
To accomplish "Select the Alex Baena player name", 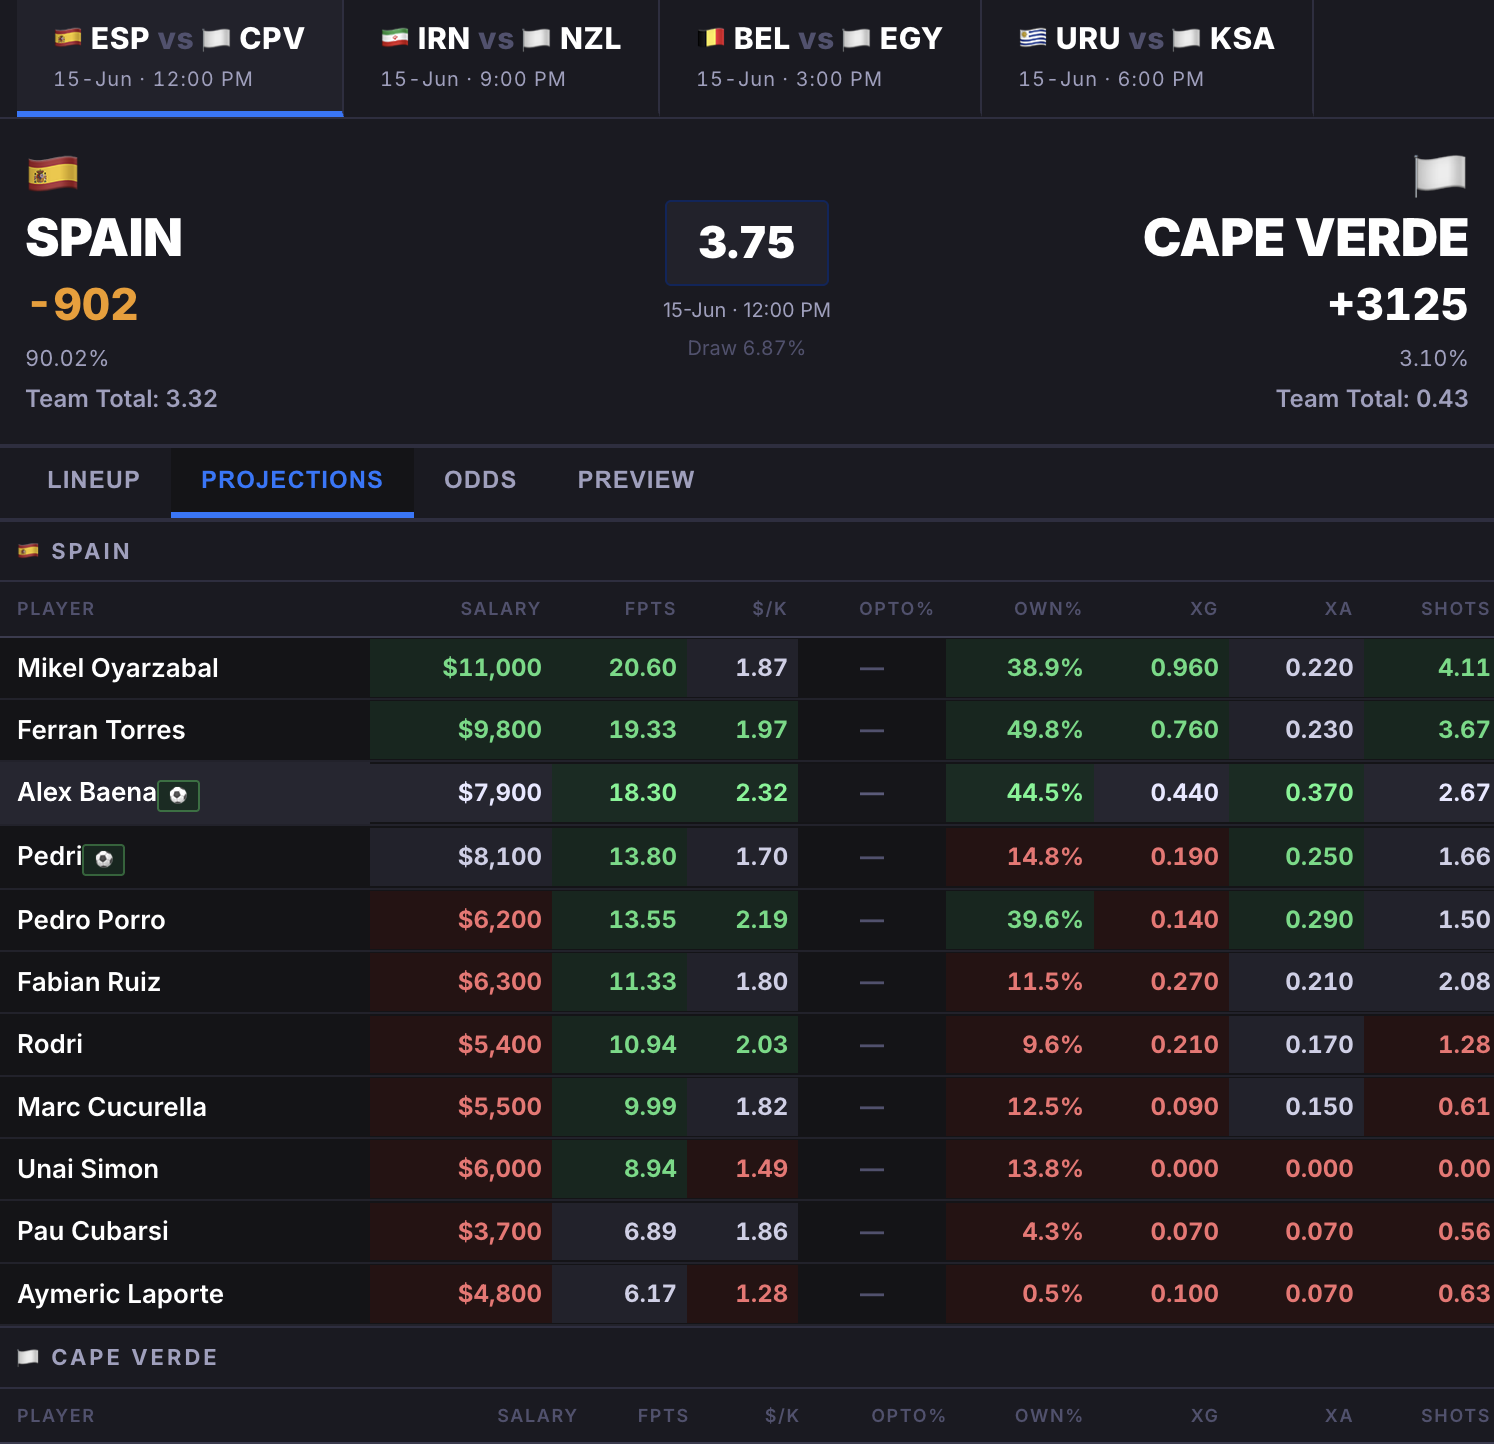I will [87, 792].
